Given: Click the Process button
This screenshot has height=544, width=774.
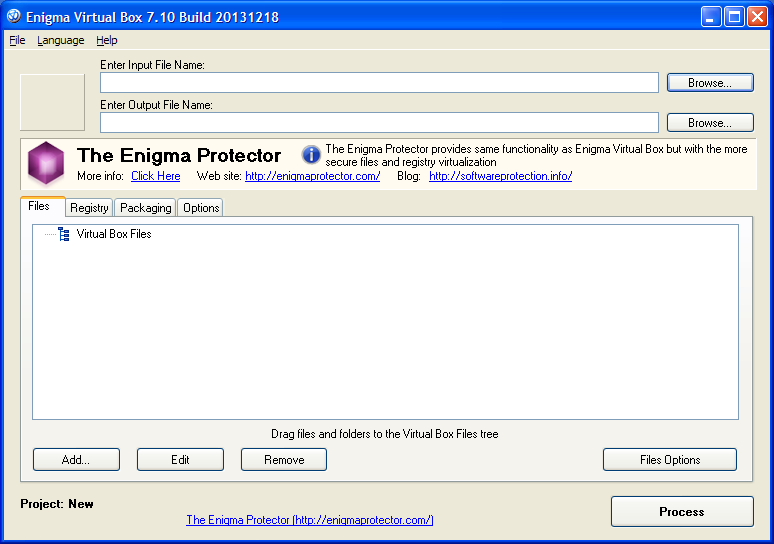Looking at the screenshot, I should pyautogui.click(x=682, y=511).
